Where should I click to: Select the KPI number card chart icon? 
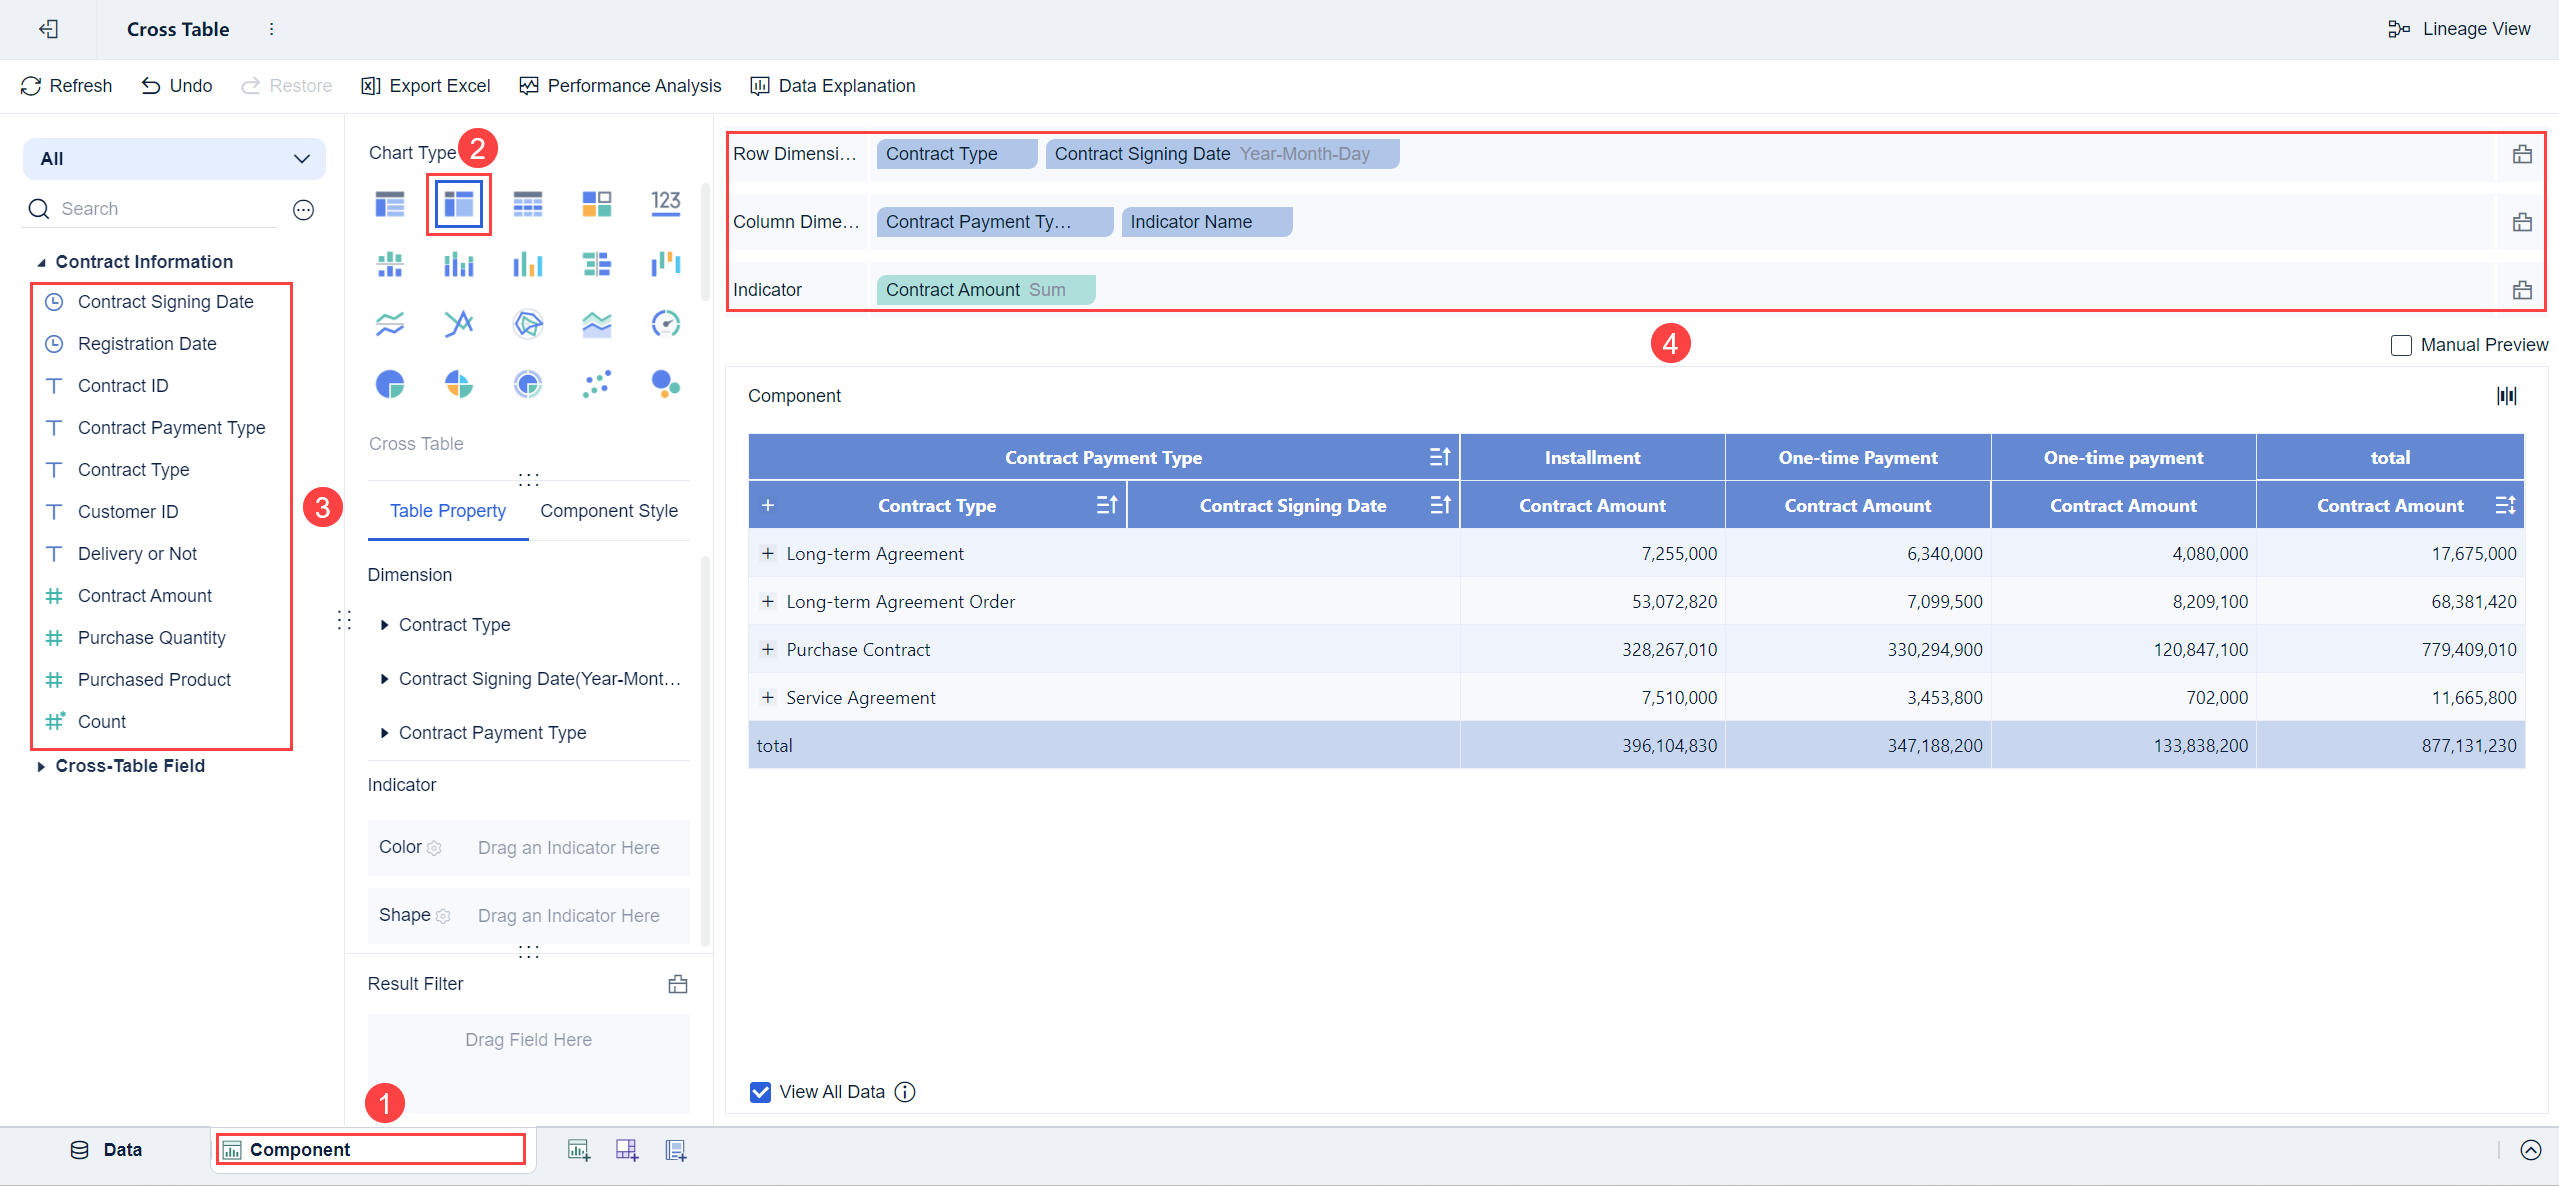tap(665, 204)
